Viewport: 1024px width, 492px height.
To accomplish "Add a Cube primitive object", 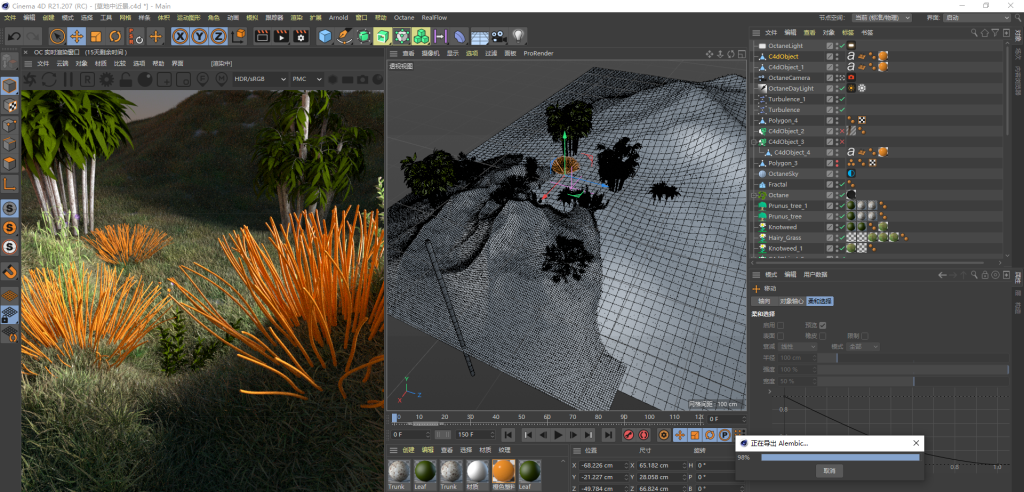I will point(325,37).
